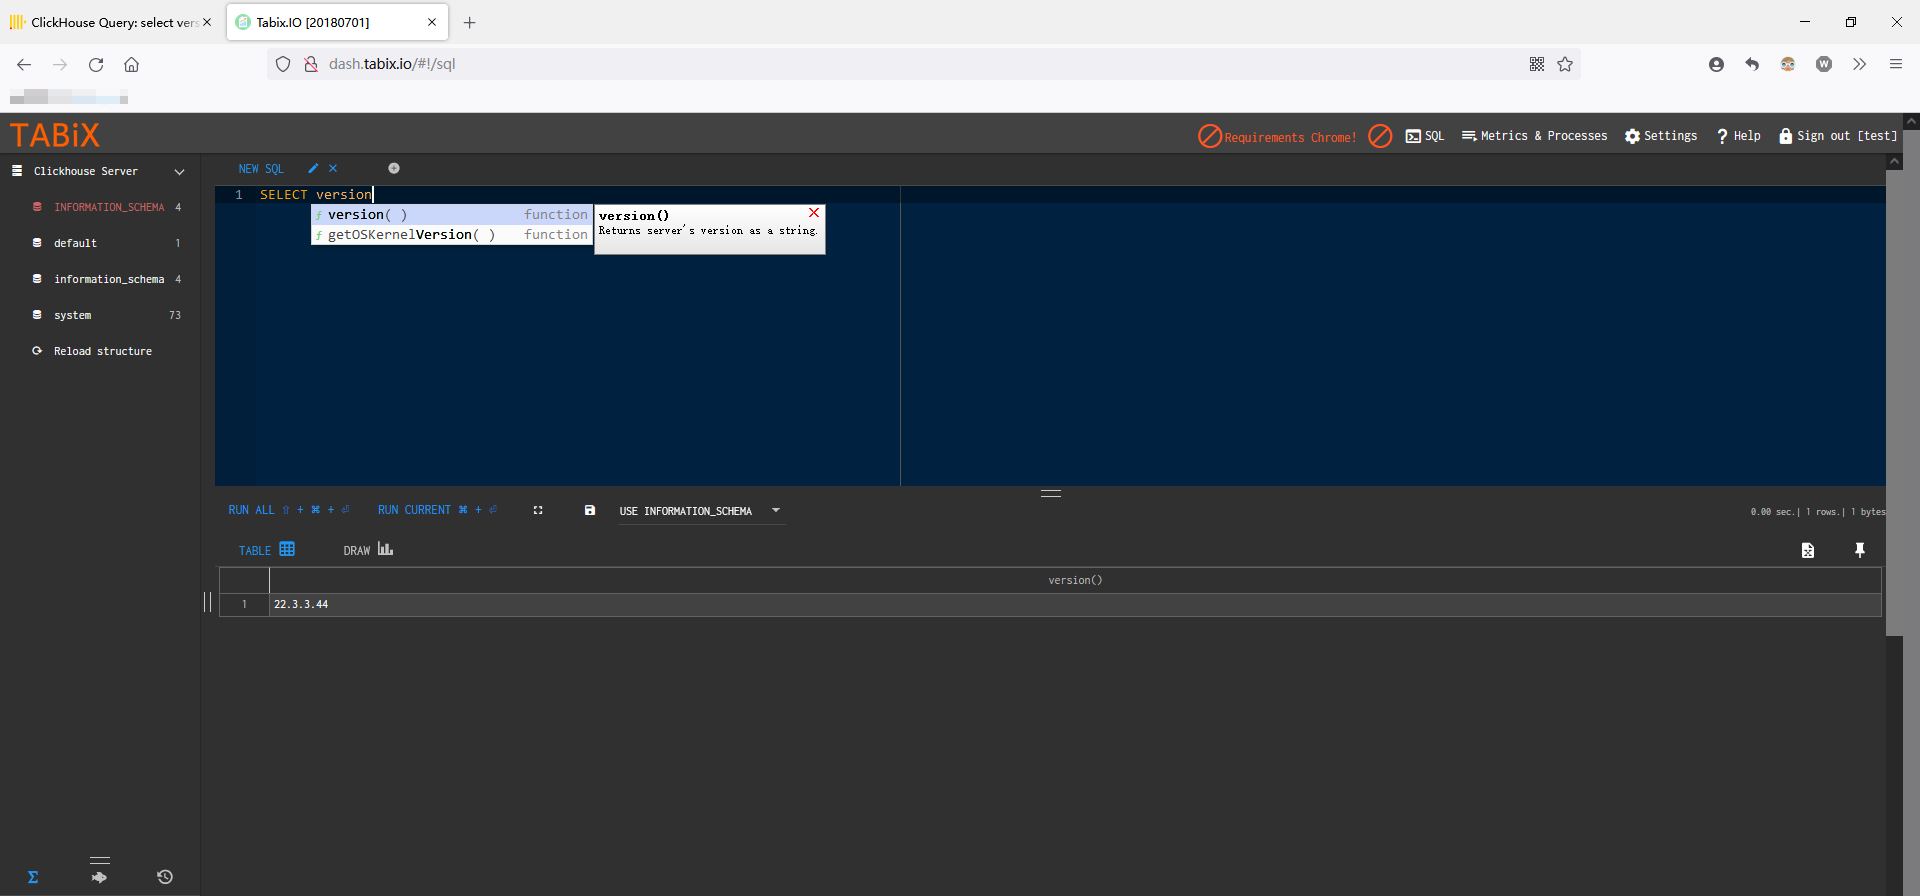Toggle fullscreen editor icon
Image resolution: width=1920 pixels, height=896 pixels.
[538, 510]
